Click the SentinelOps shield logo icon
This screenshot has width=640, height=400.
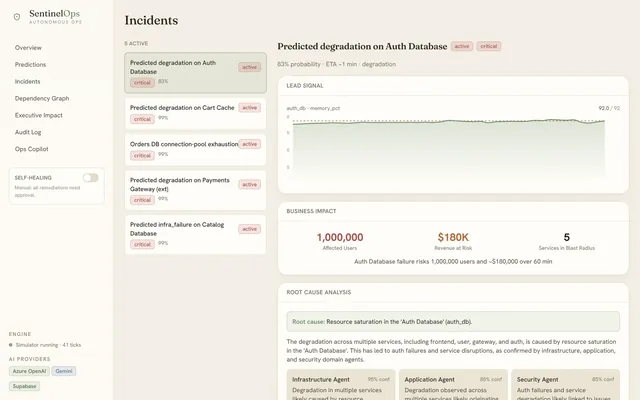17,17
